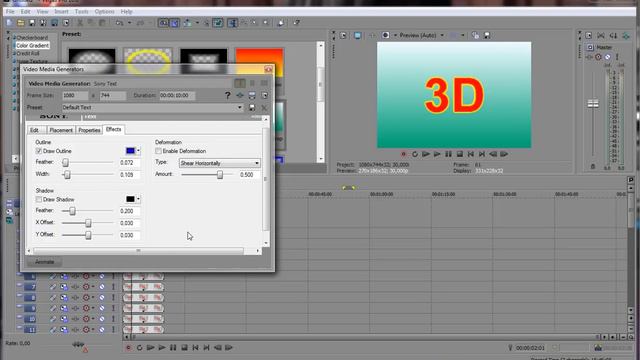The image size is (640, 360).
Task: Solo track 7 with its exclamation button
Action: (x=113, y=287)
